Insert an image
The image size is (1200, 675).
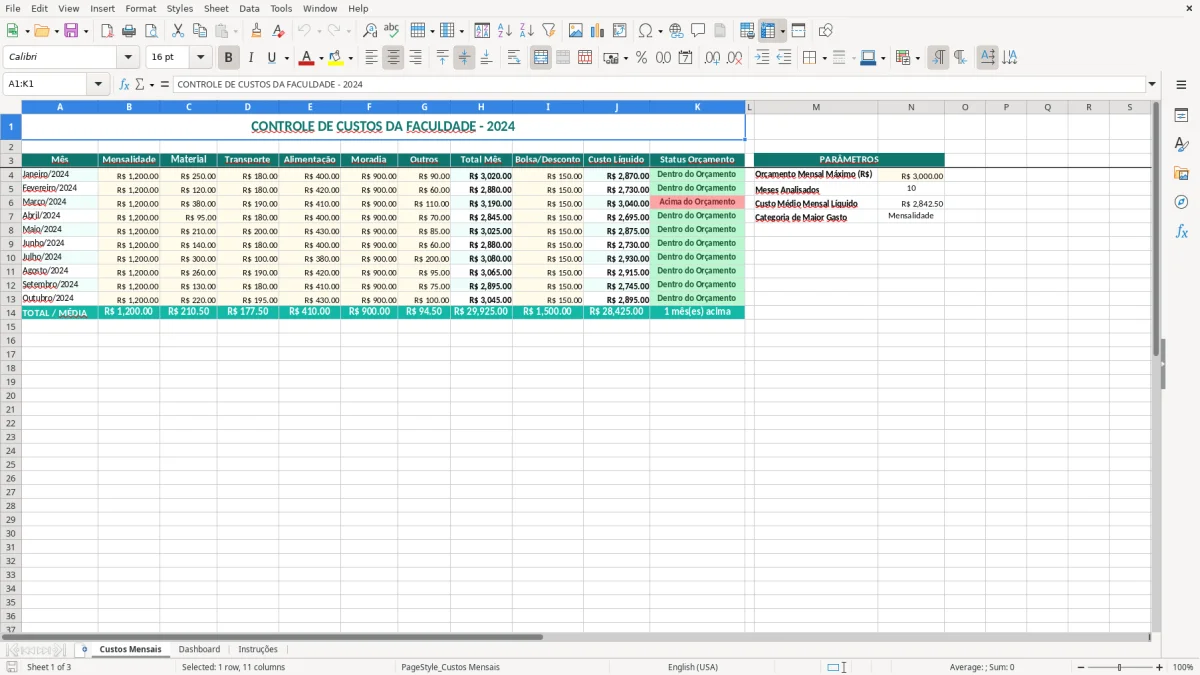[576, 31]
